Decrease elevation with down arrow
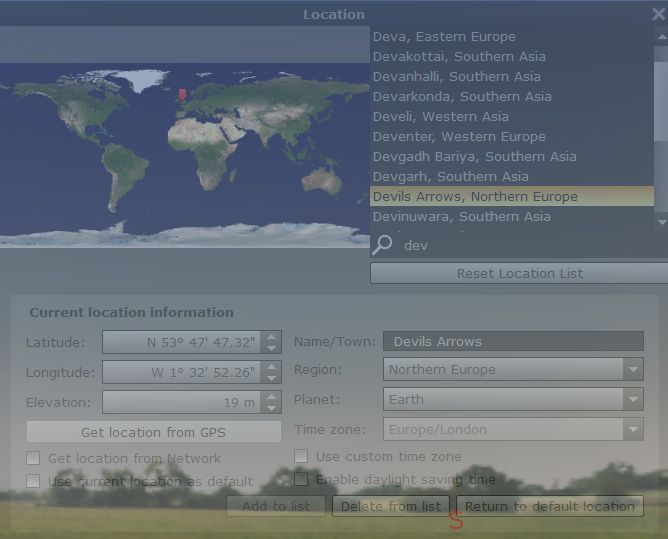The width and height of the screenshot is (668, 539). click(271, 408)
